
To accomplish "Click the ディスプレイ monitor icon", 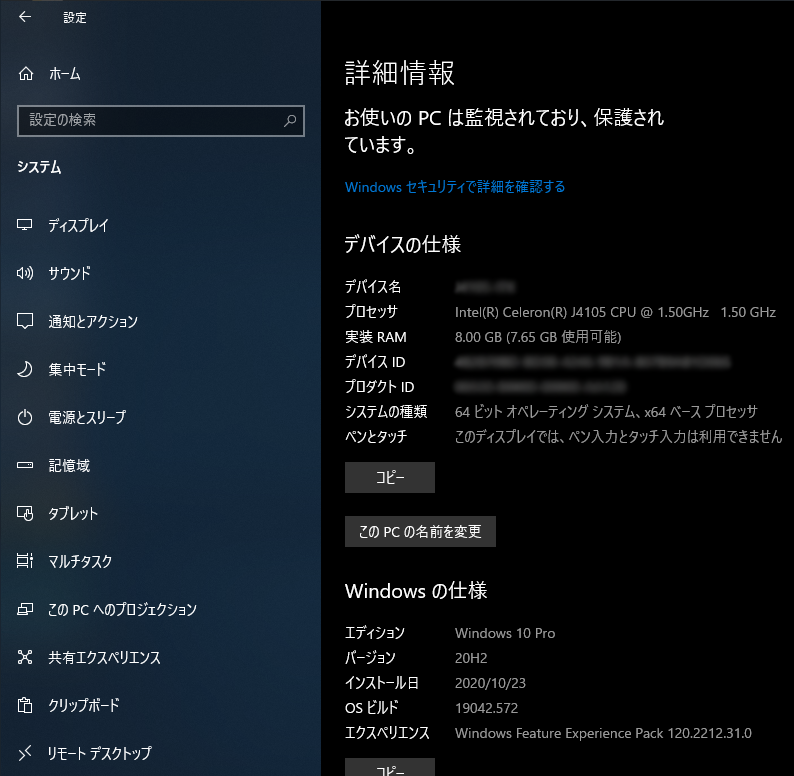I will click(x=25, y=225).
